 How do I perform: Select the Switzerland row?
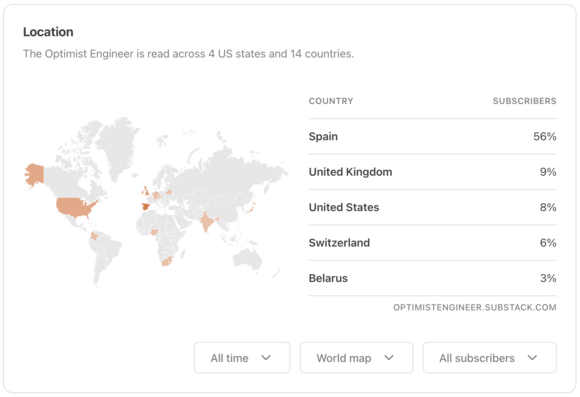[x=432, y=243]
